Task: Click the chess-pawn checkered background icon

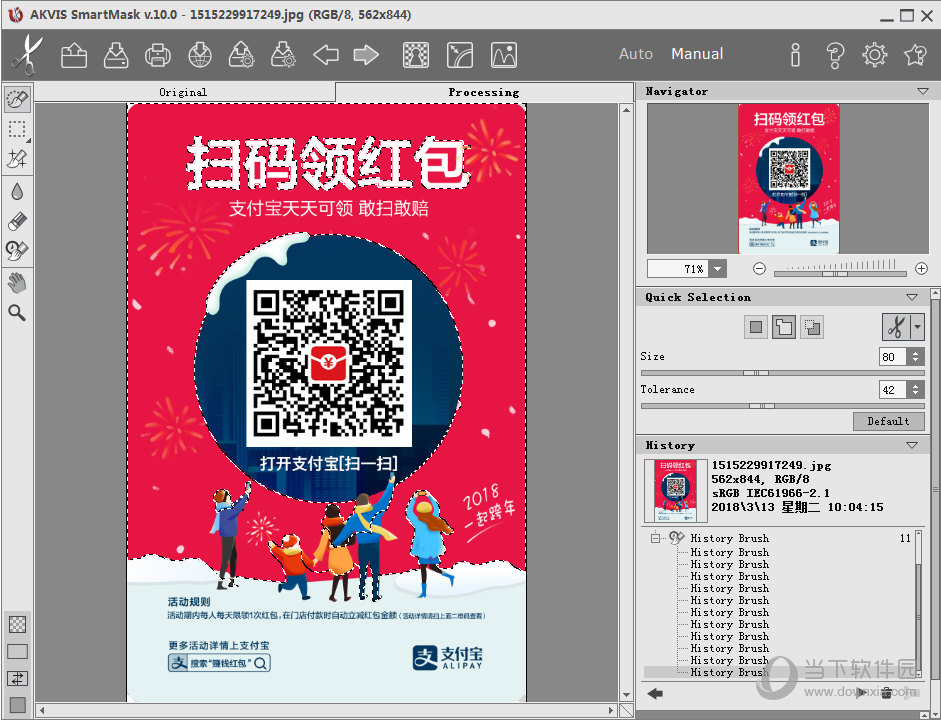Action: point(415,55)
